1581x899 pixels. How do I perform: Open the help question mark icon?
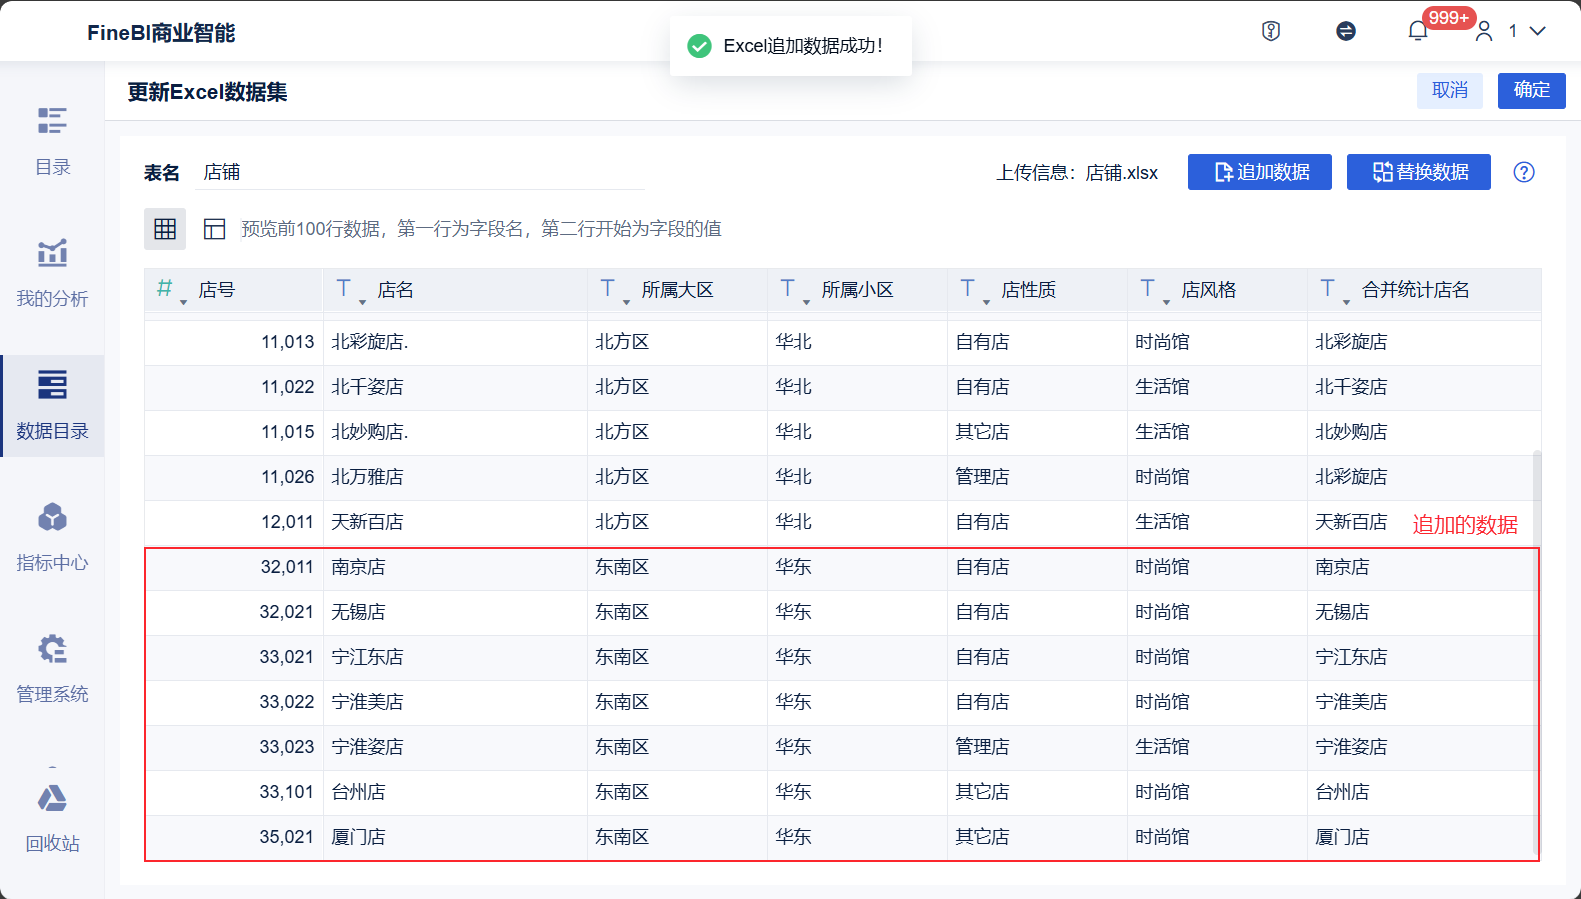tap(1524, 172)
